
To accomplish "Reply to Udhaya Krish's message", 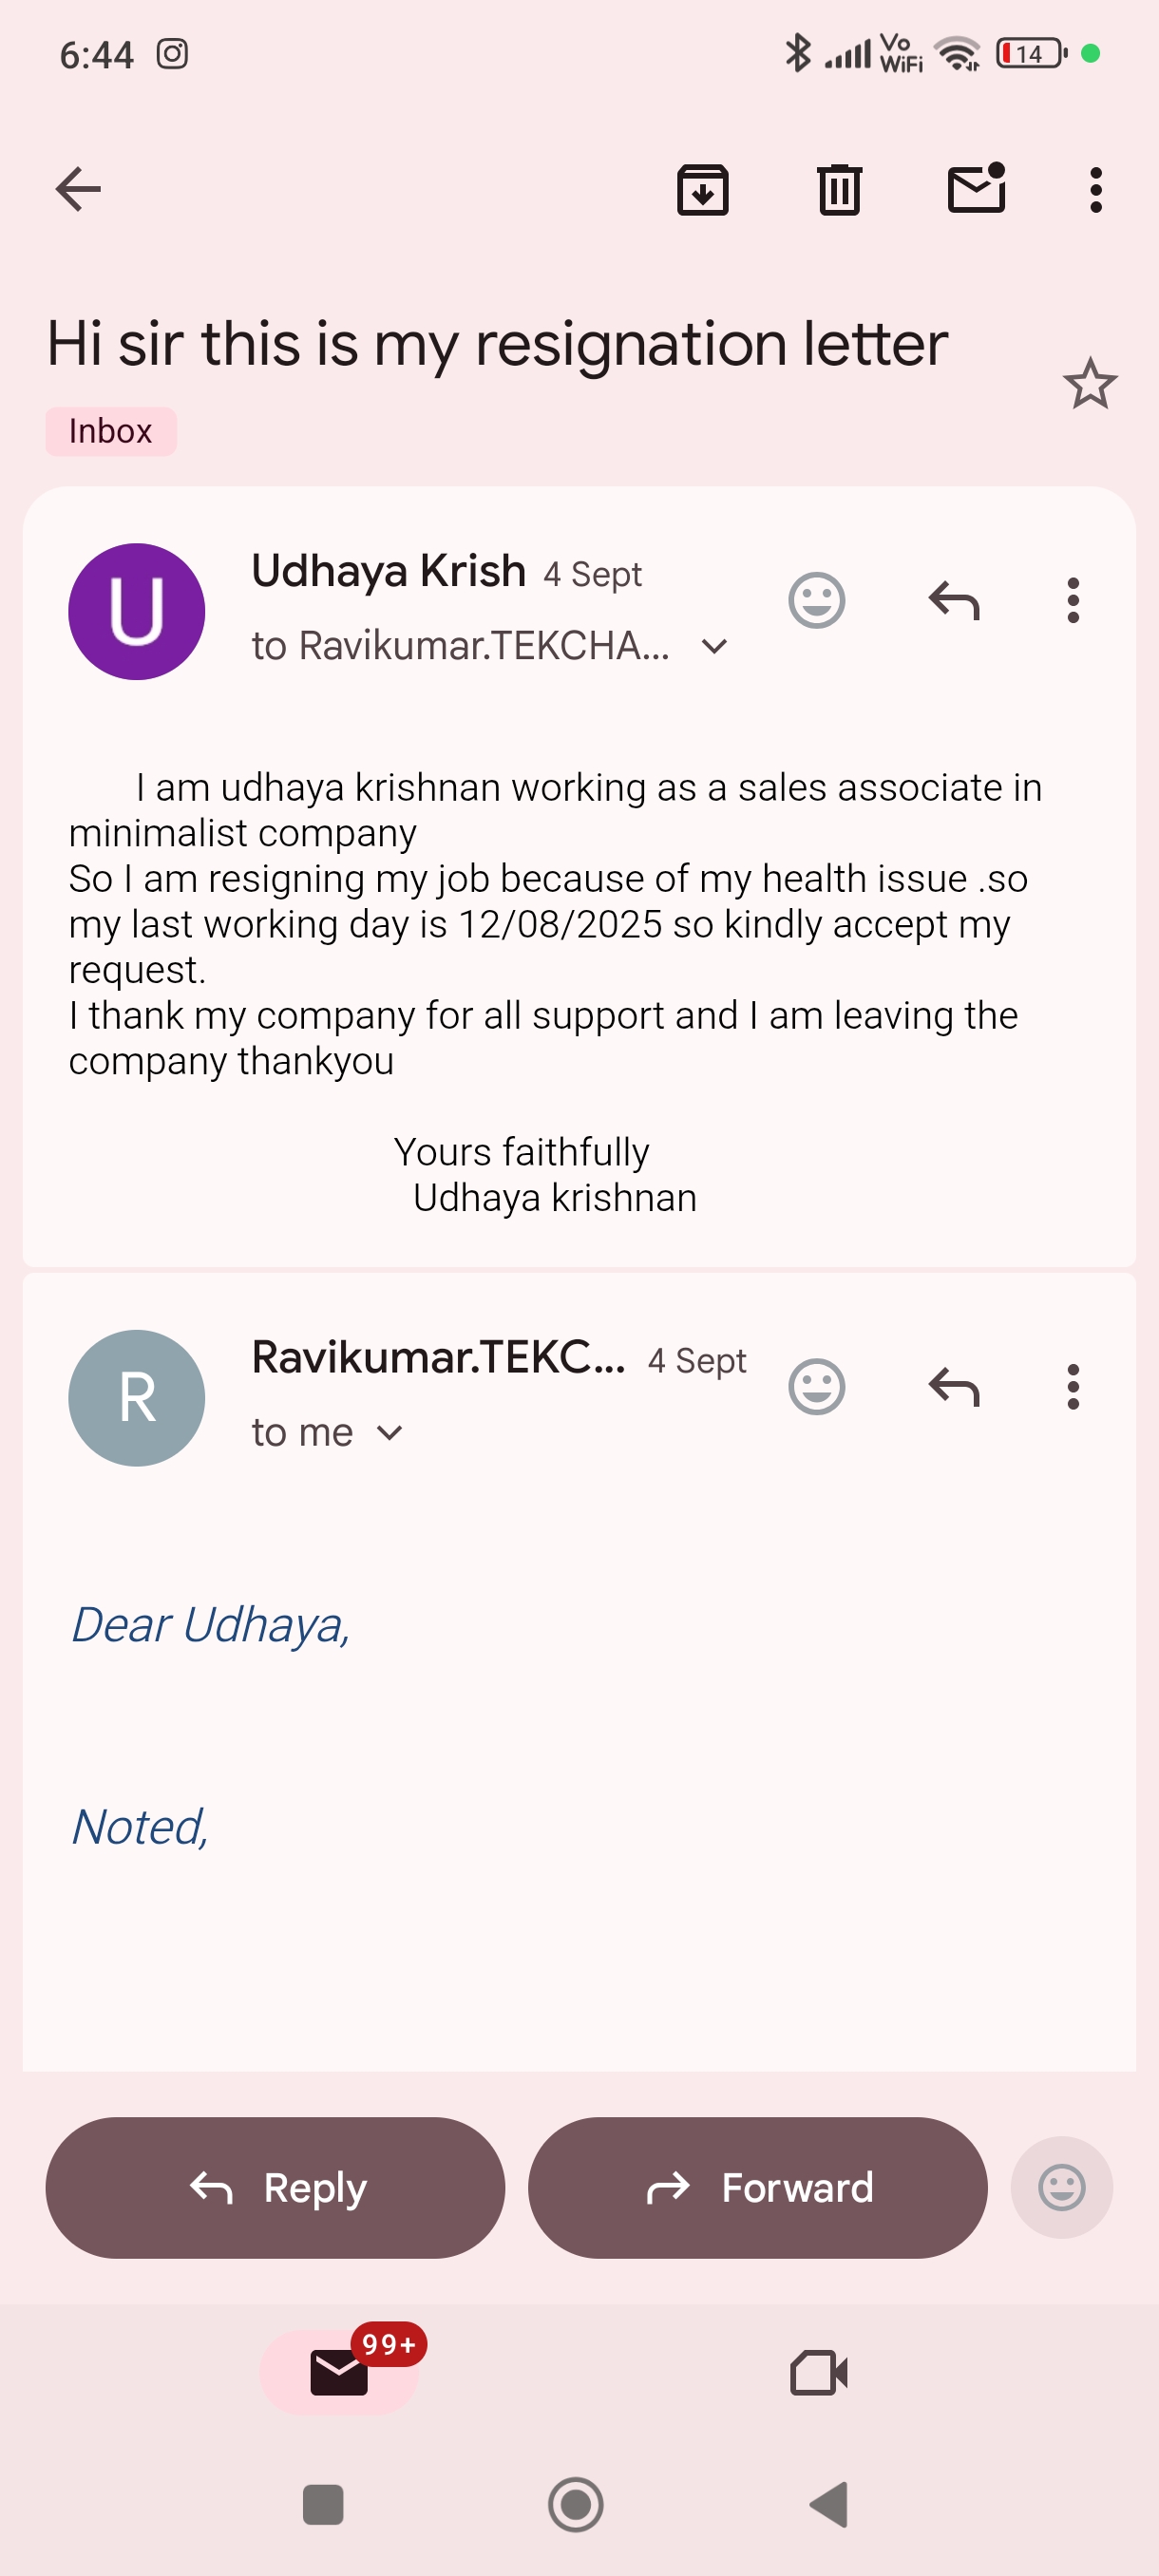I will tap(953, 600).
